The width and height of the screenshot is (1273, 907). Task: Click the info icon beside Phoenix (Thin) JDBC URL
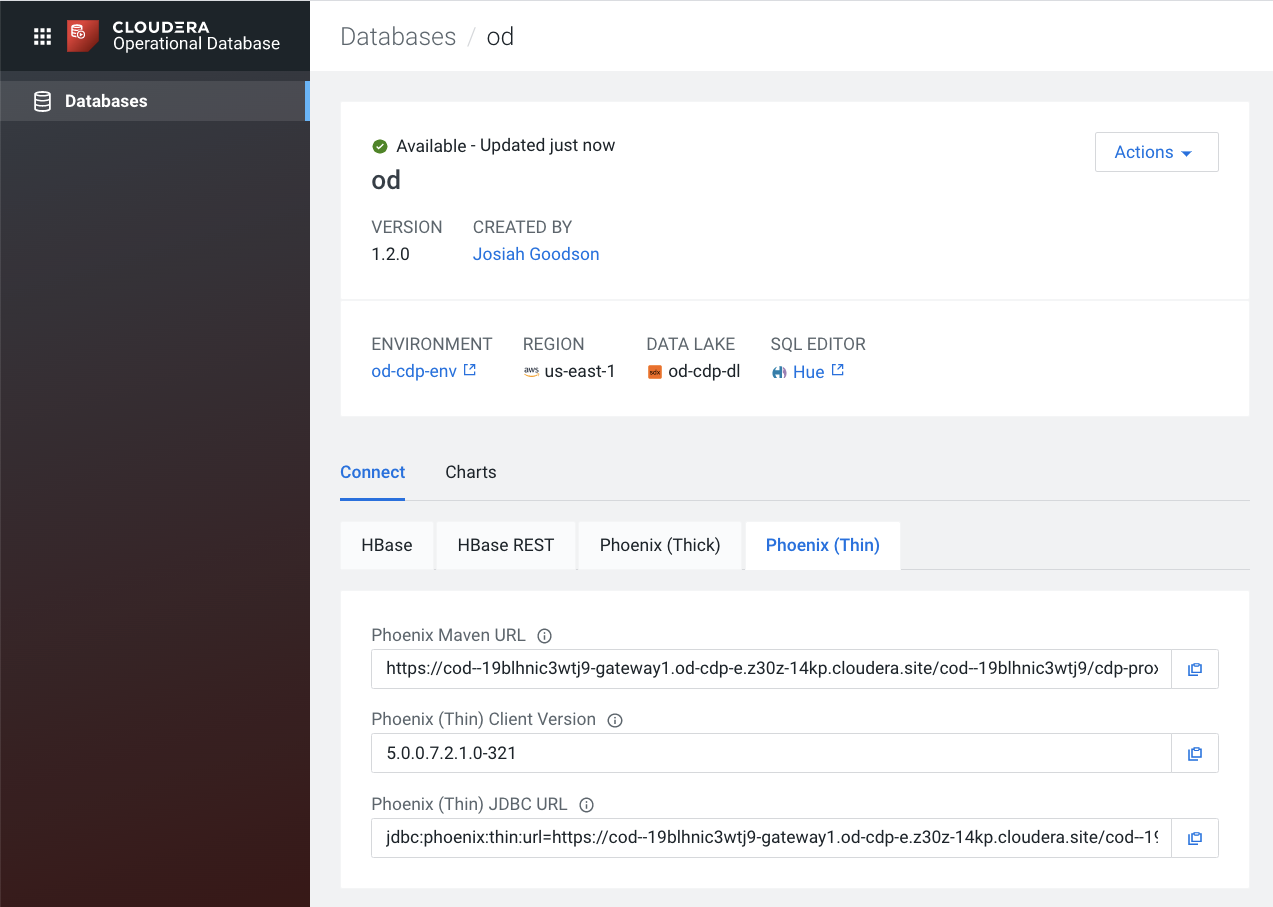[x=585, y=804]
